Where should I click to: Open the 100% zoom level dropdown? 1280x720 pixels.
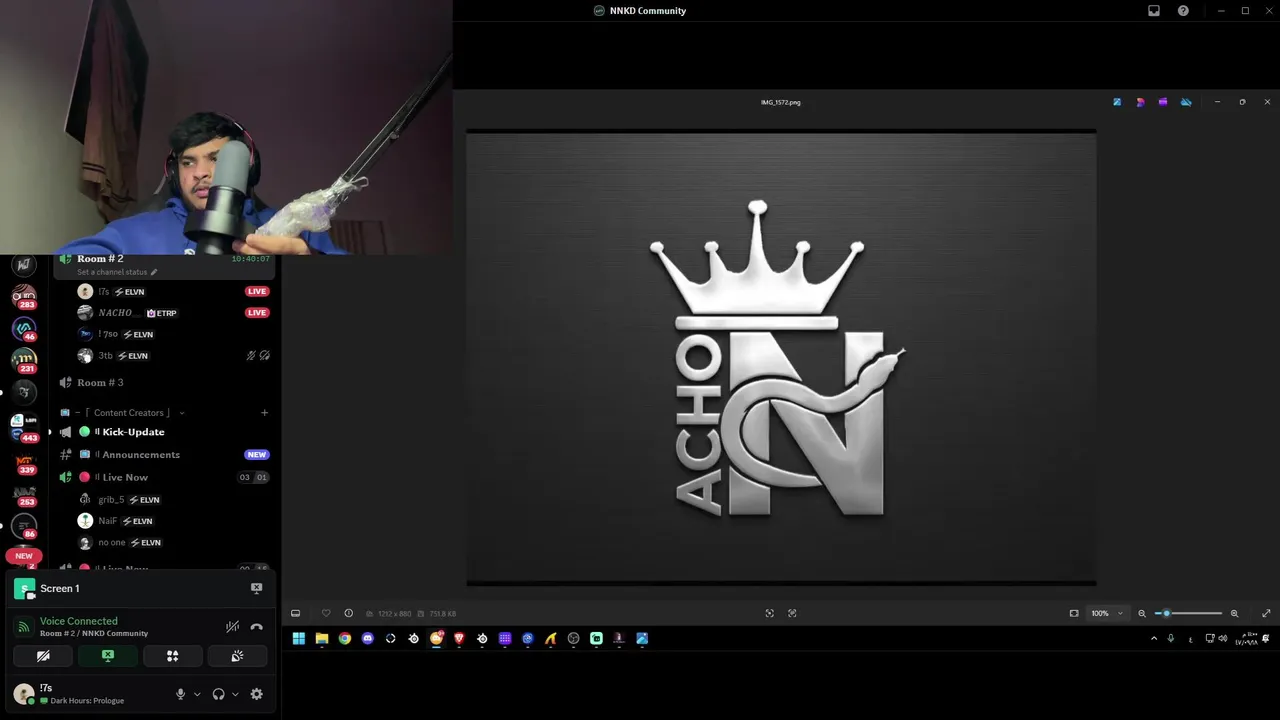[1106, 613]
